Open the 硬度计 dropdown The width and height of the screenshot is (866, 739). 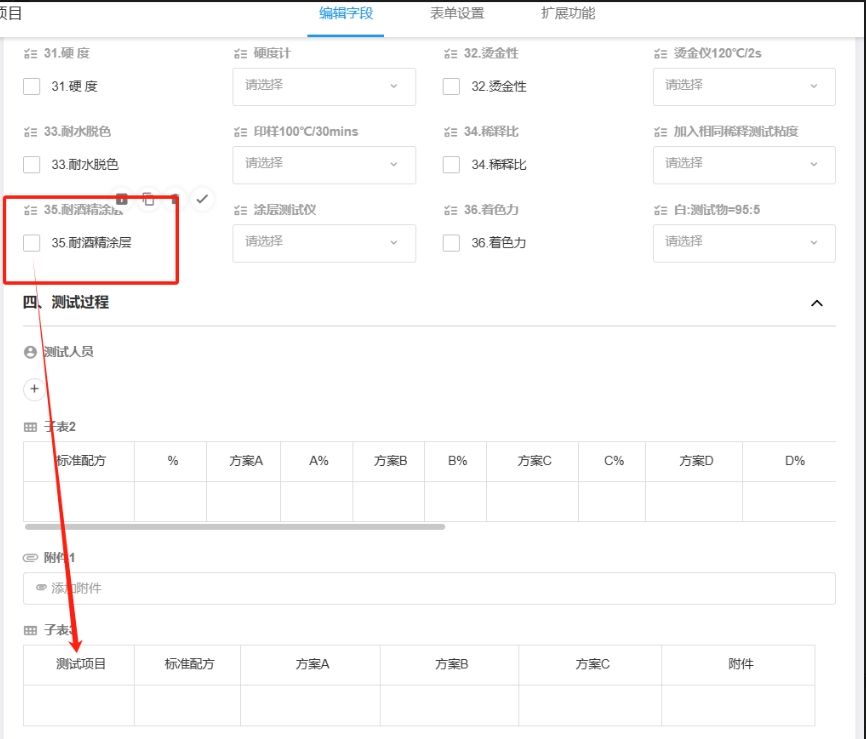point(324,86)
